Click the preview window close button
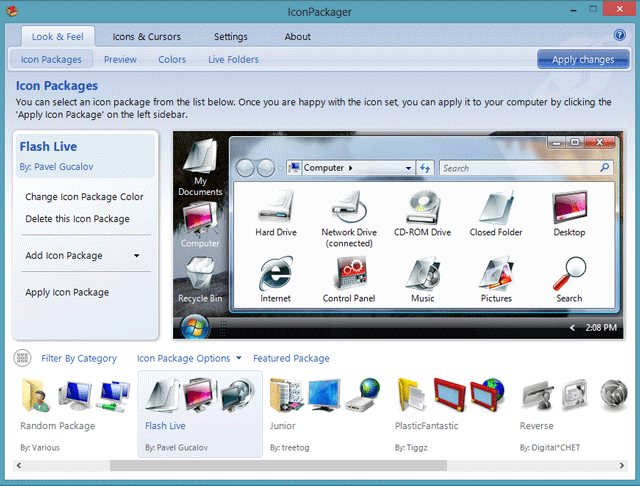The width and height of the screenshot is (640, 486). (x=599, y=142)
